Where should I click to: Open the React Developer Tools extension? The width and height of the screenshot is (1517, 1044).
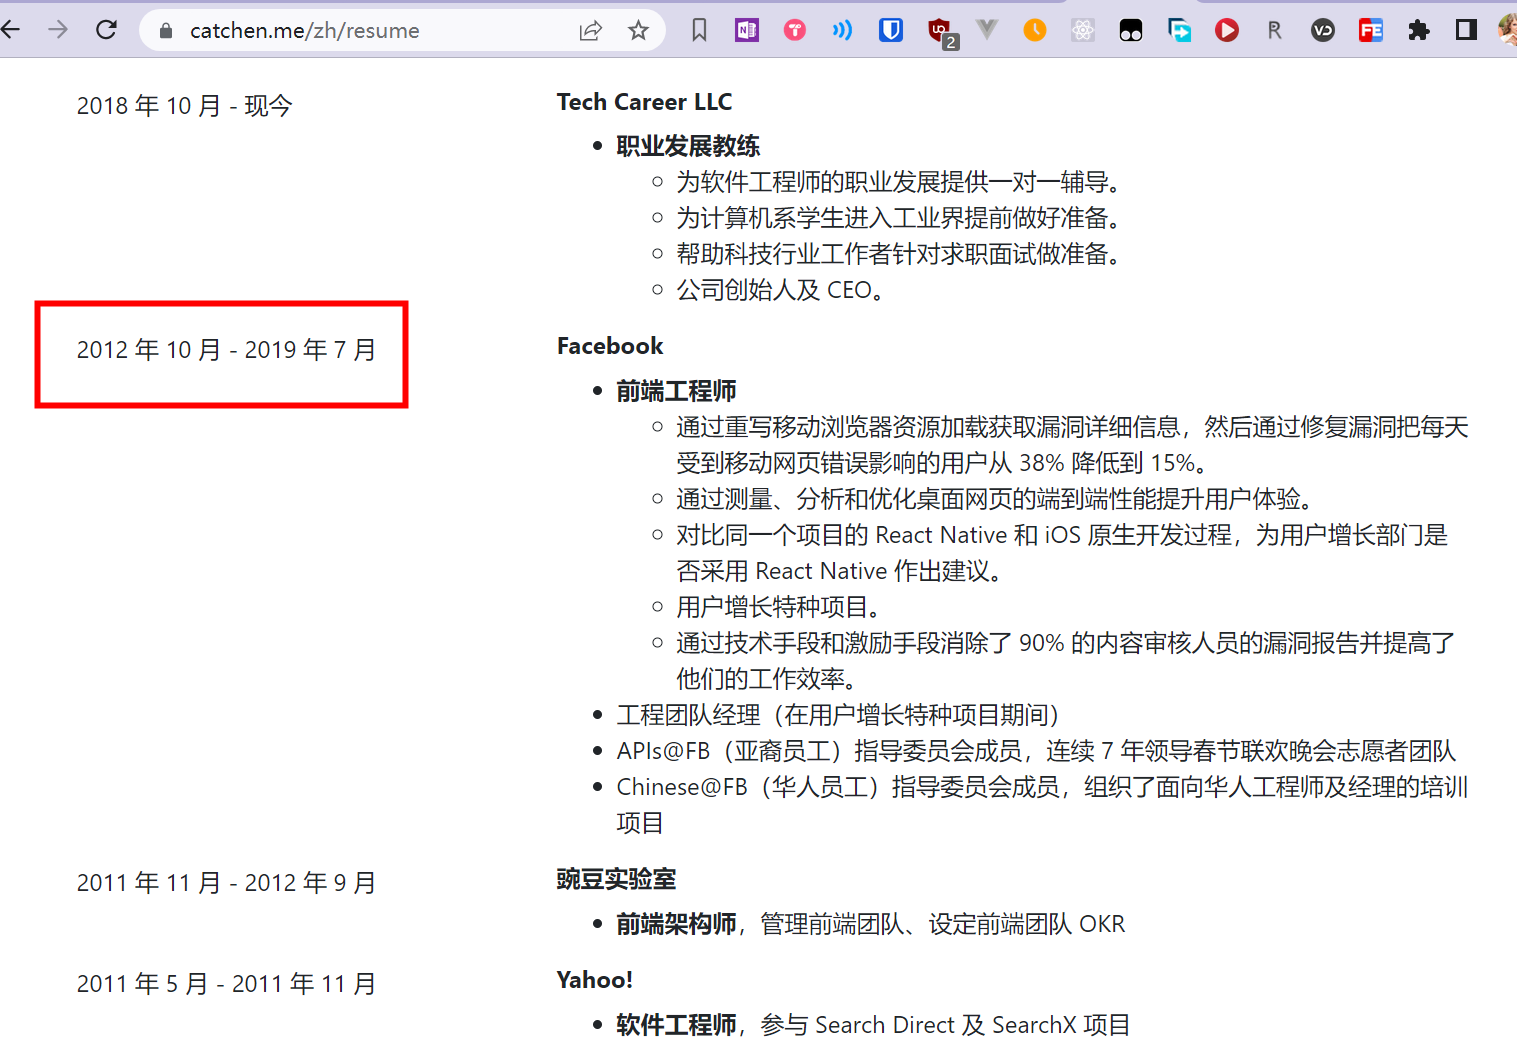pos(1083,30)
